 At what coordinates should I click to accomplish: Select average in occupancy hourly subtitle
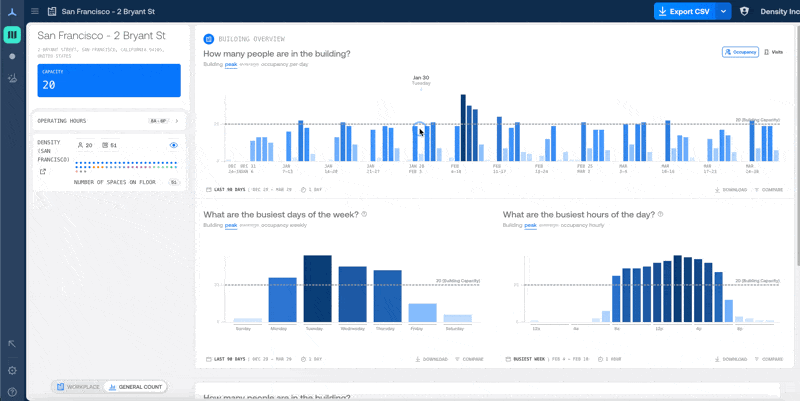(548, 225)
